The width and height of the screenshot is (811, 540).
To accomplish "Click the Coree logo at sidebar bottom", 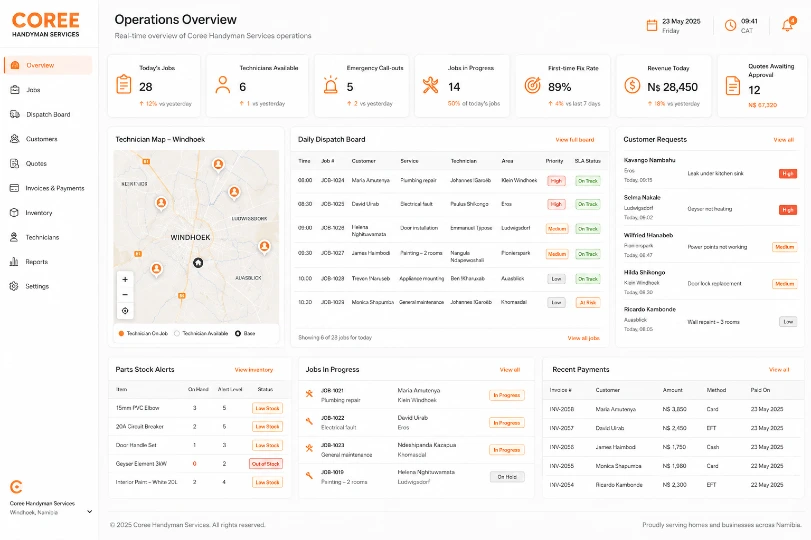I will 17,487.
